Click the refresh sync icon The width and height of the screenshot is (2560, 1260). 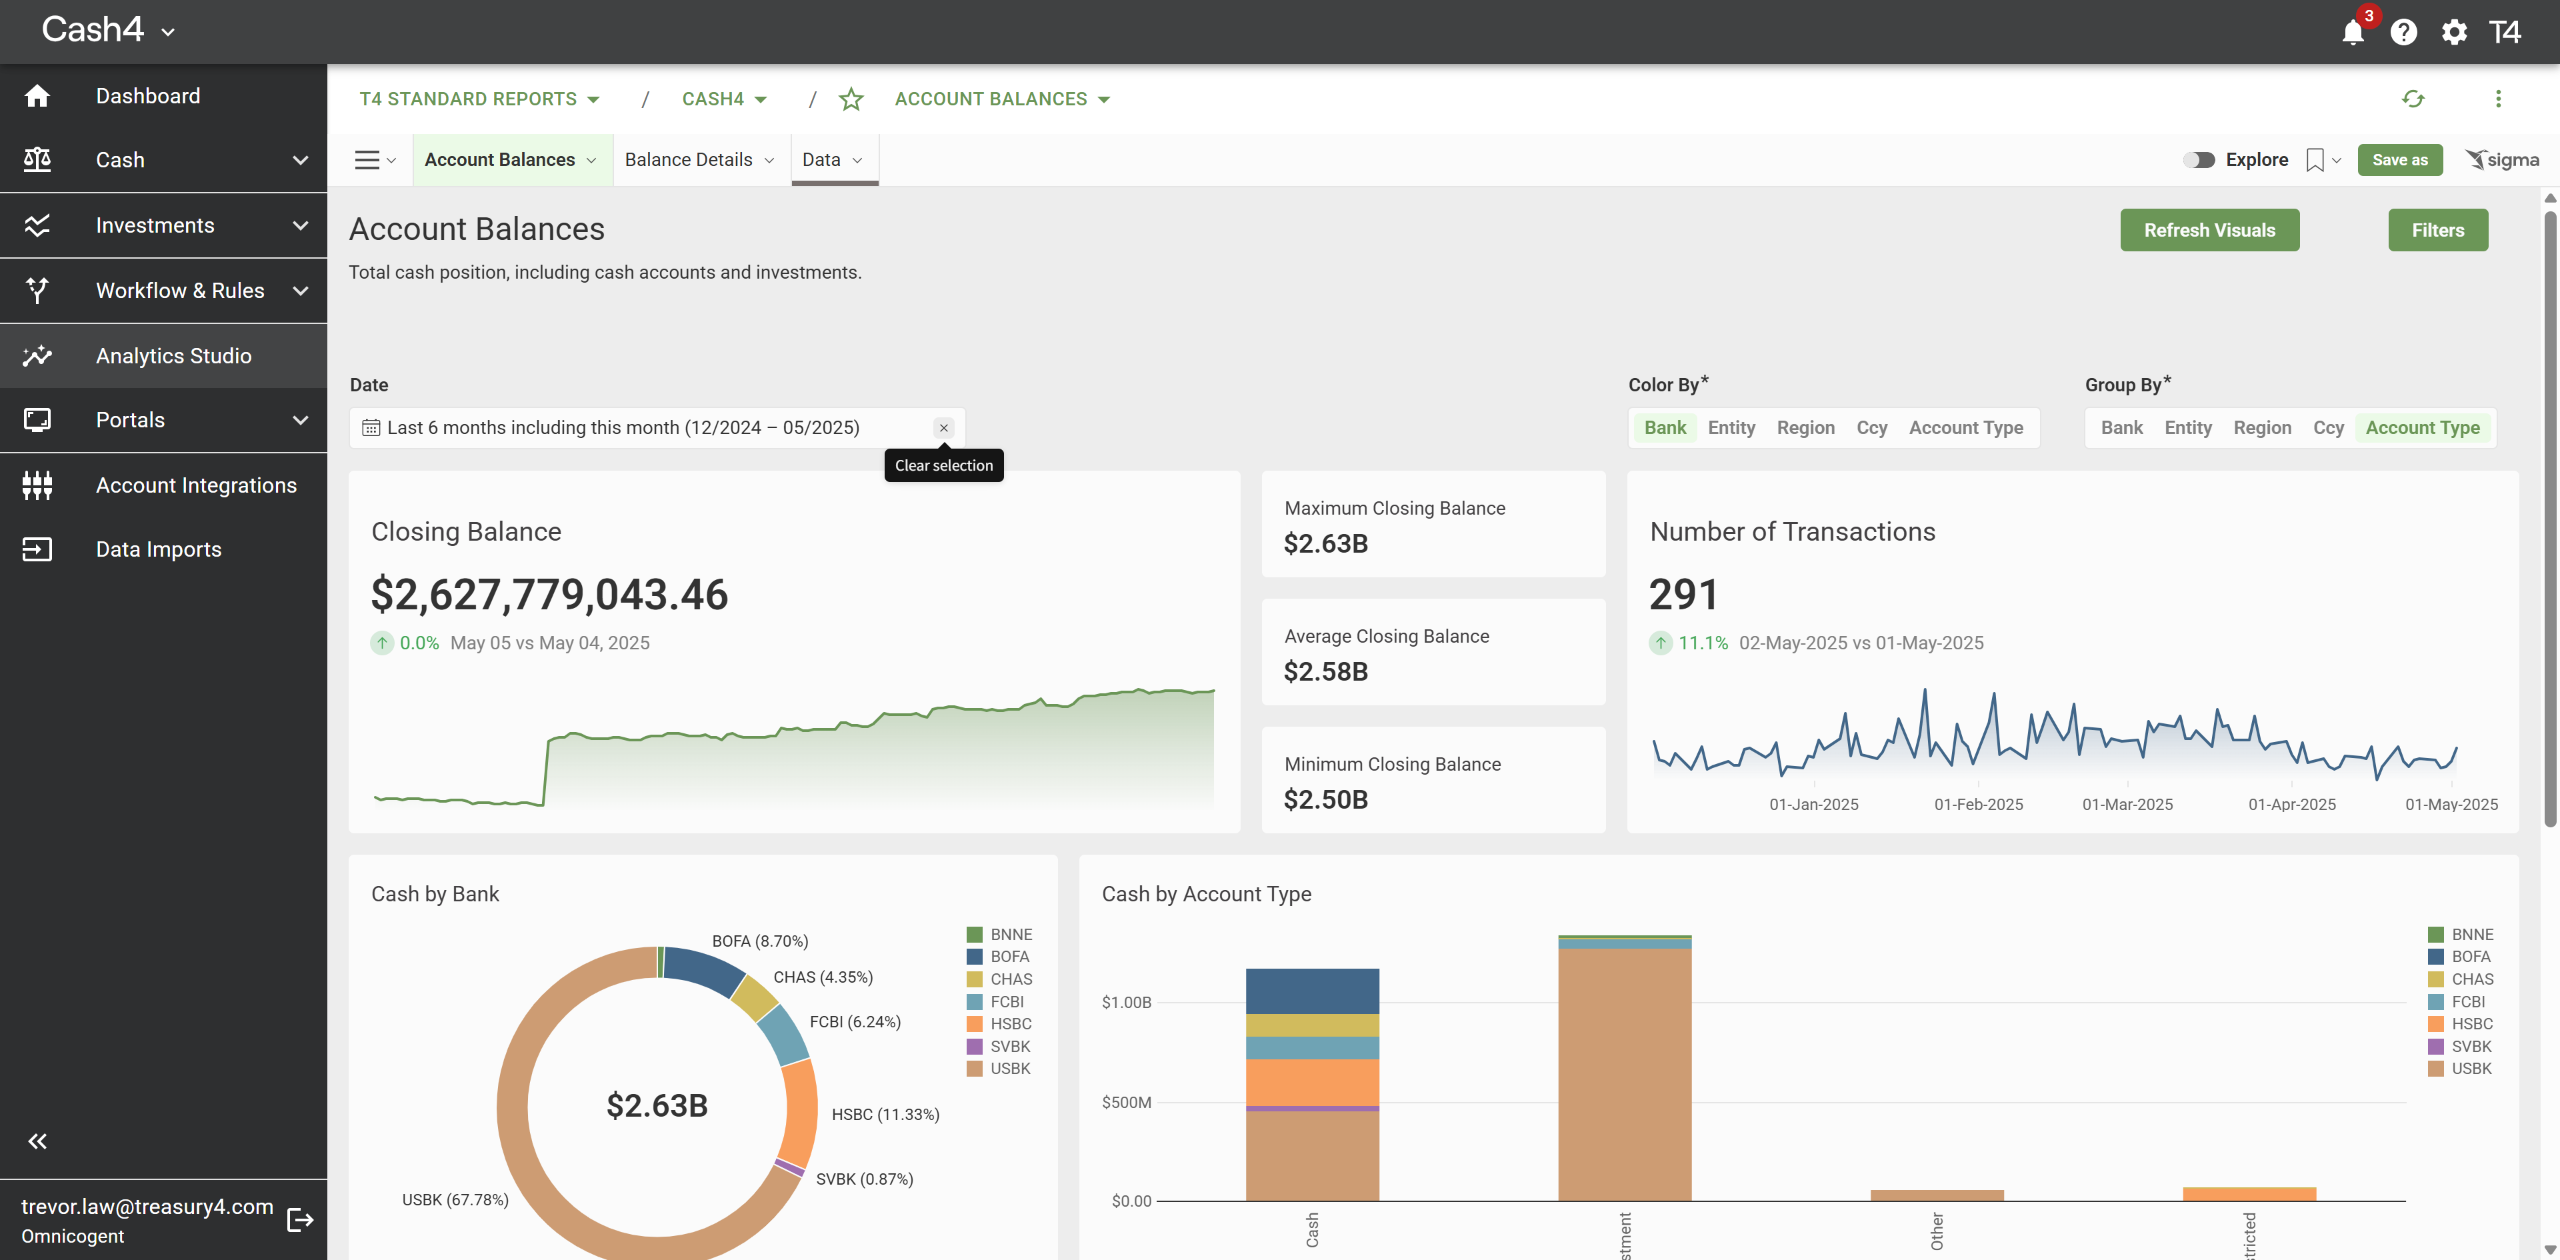coord(2413,99)
